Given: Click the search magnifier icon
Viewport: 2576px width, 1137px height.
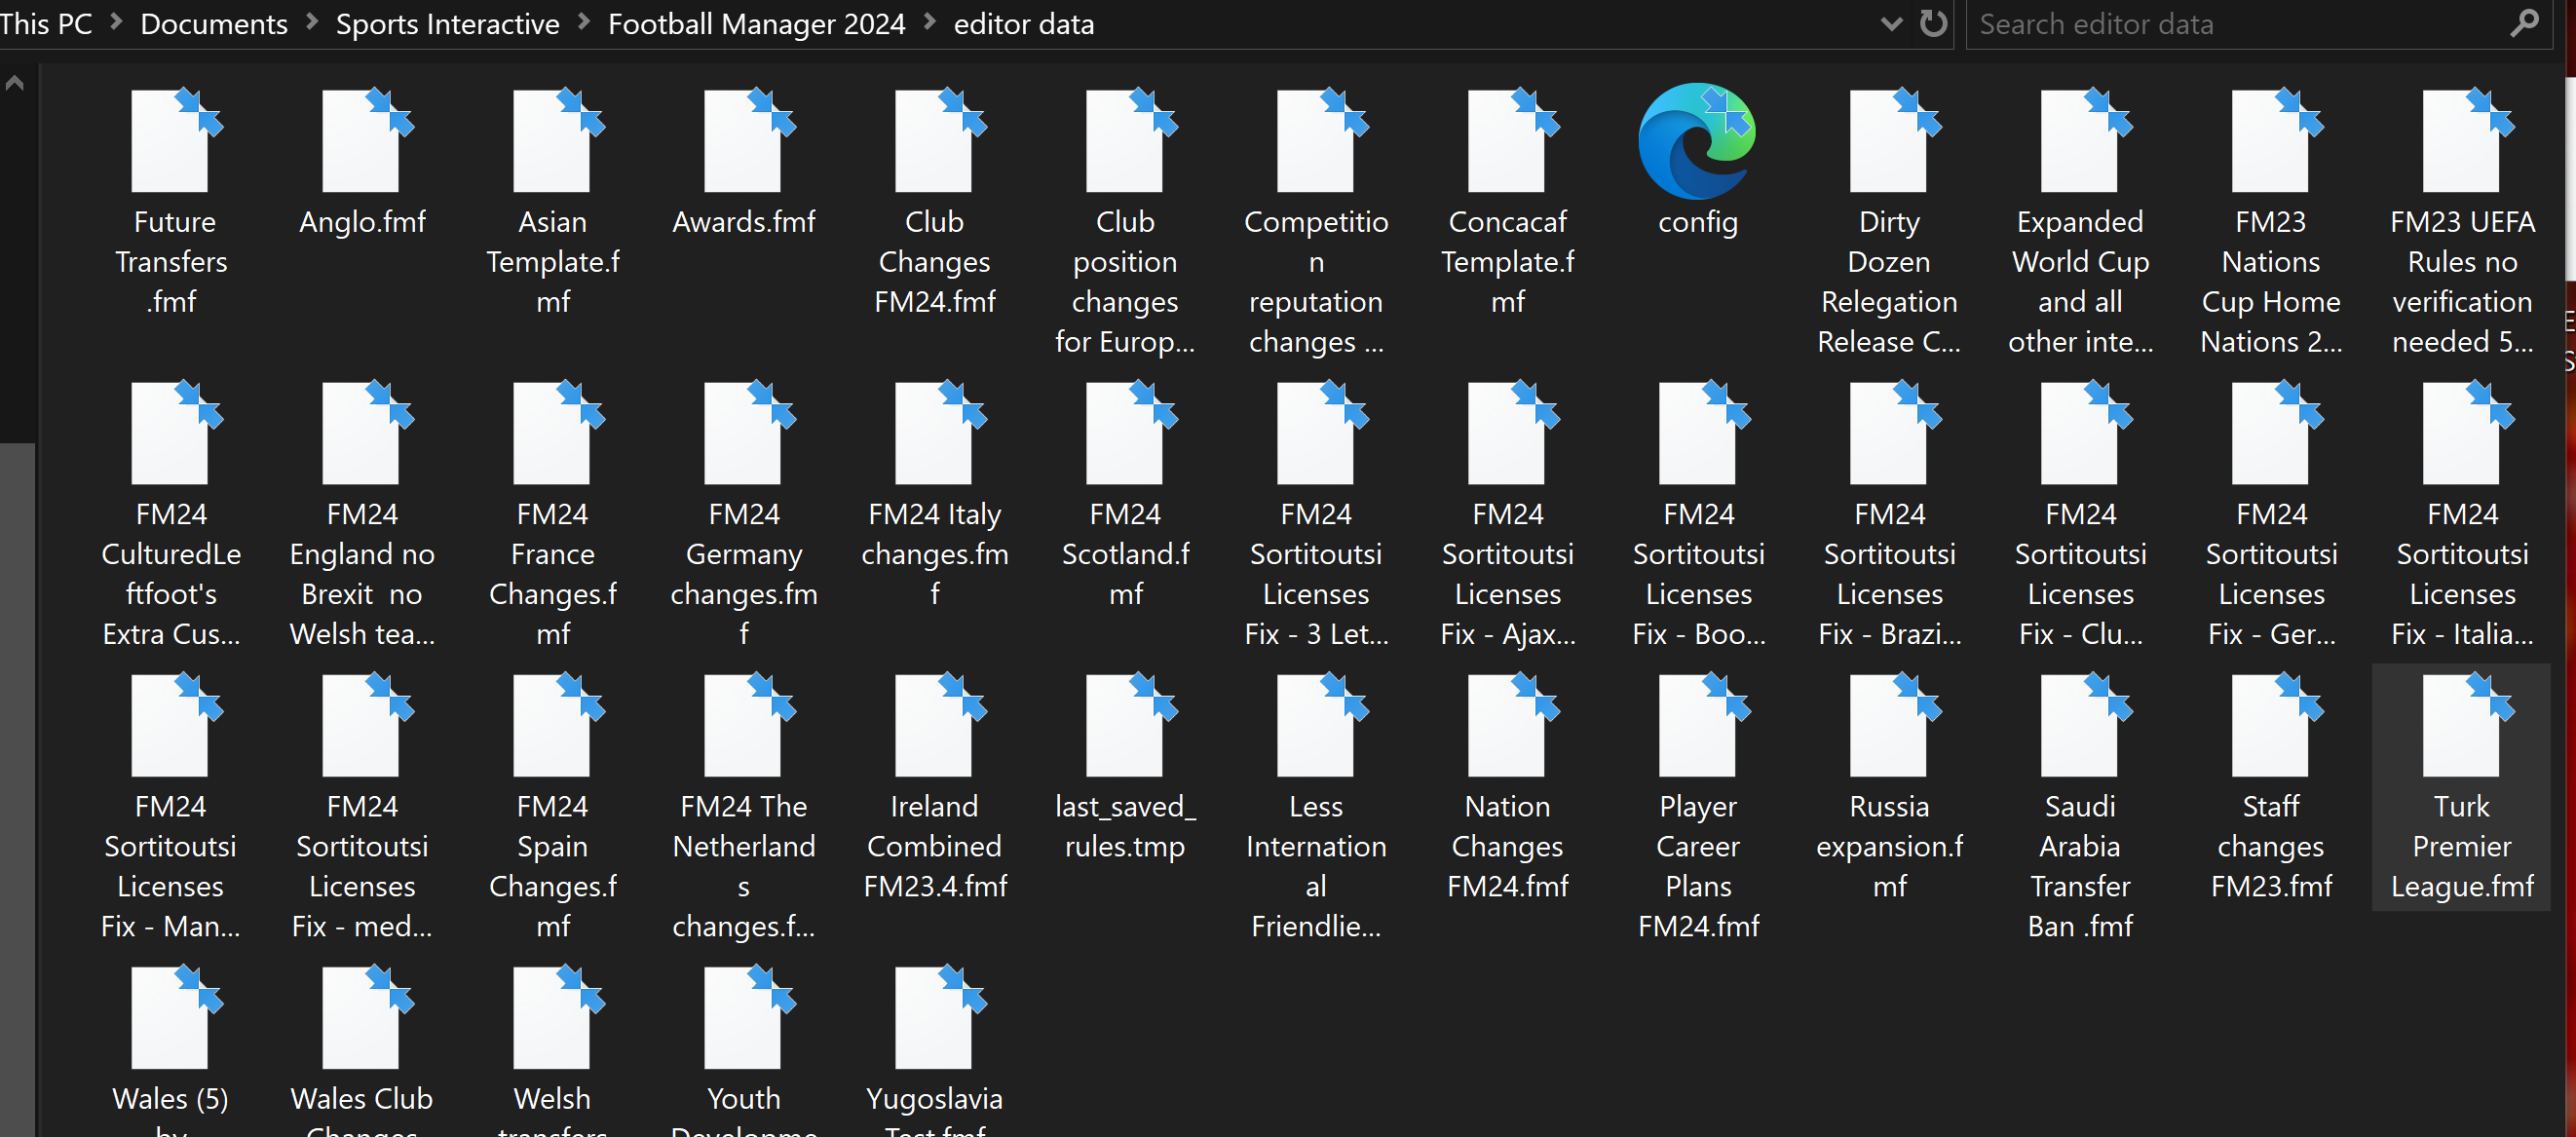Looking at the screenshot, I should click(x=2525, y=23).
